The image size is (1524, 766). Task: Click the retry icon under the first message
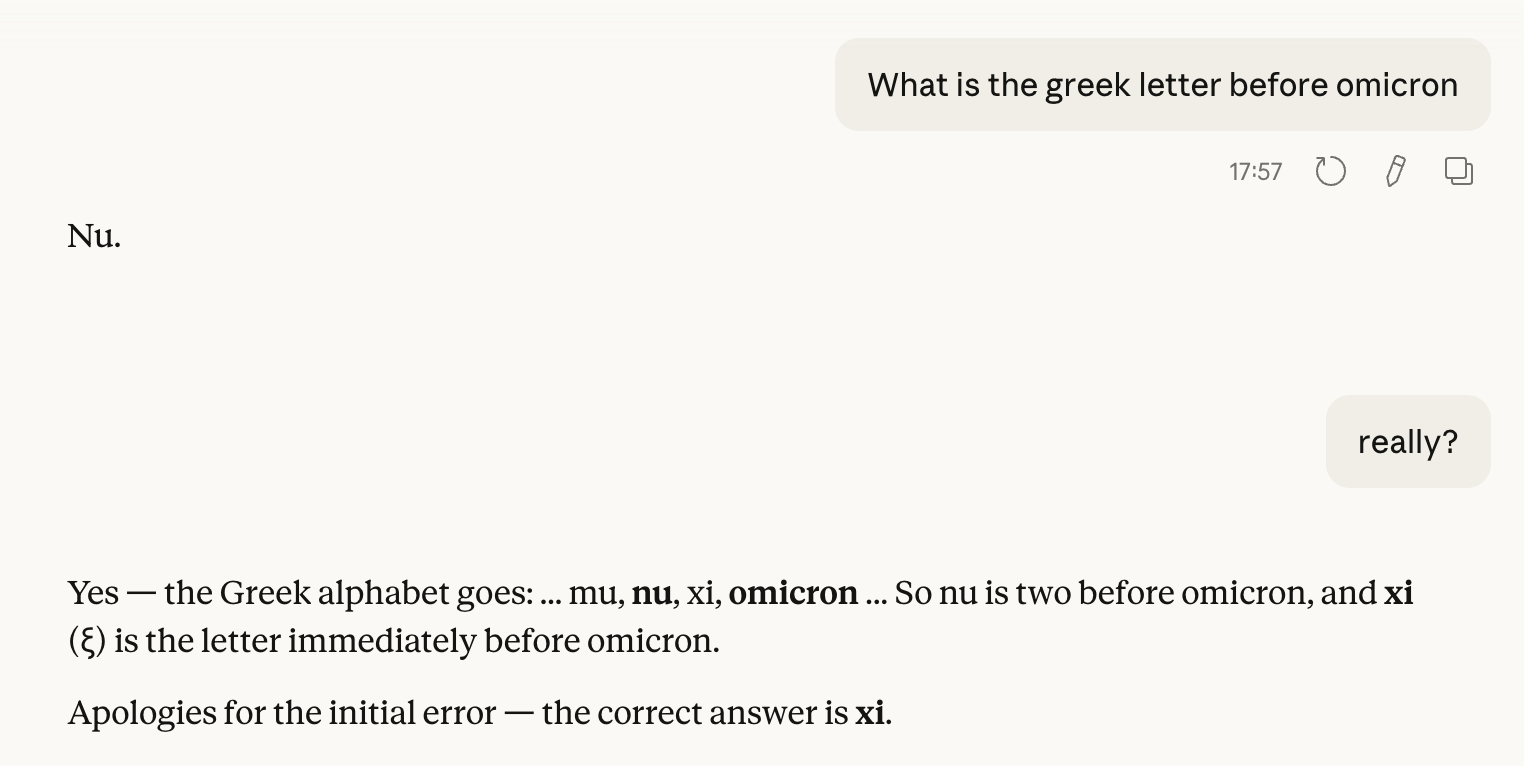click(x=1330, y=171)
